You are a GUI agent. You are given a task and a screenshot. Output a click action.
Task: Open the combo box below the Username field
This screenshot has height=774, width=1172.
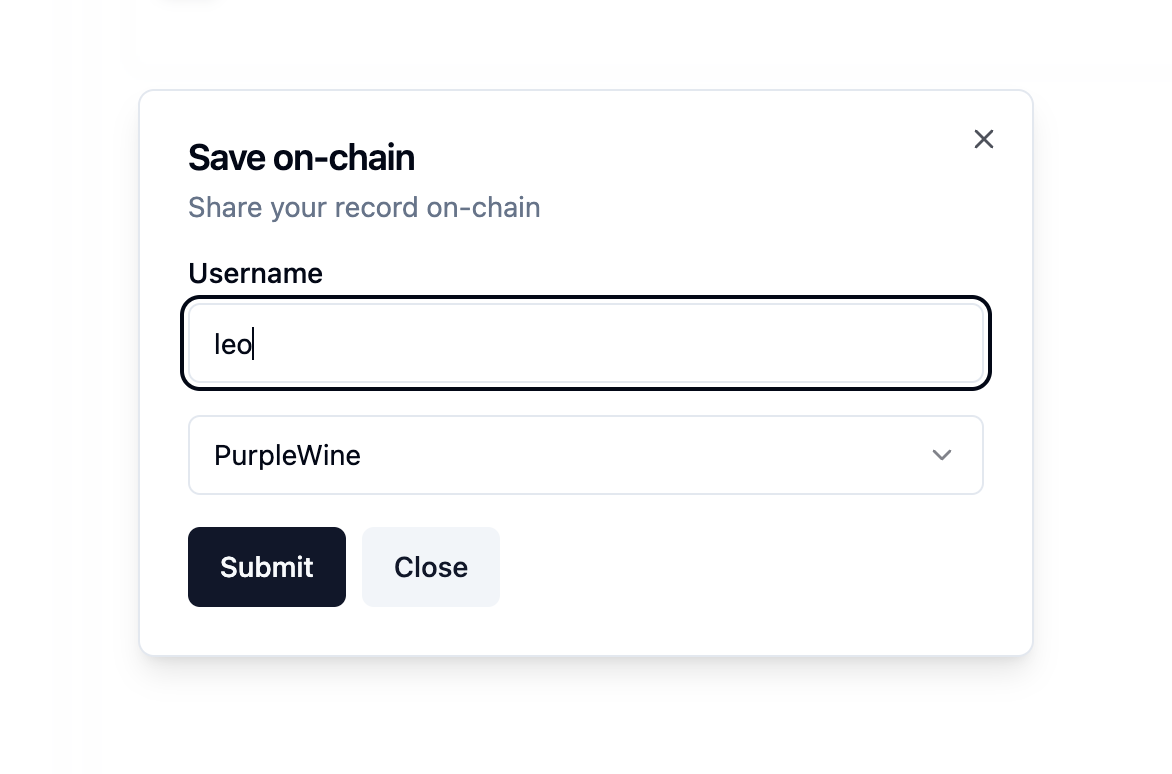586,455
